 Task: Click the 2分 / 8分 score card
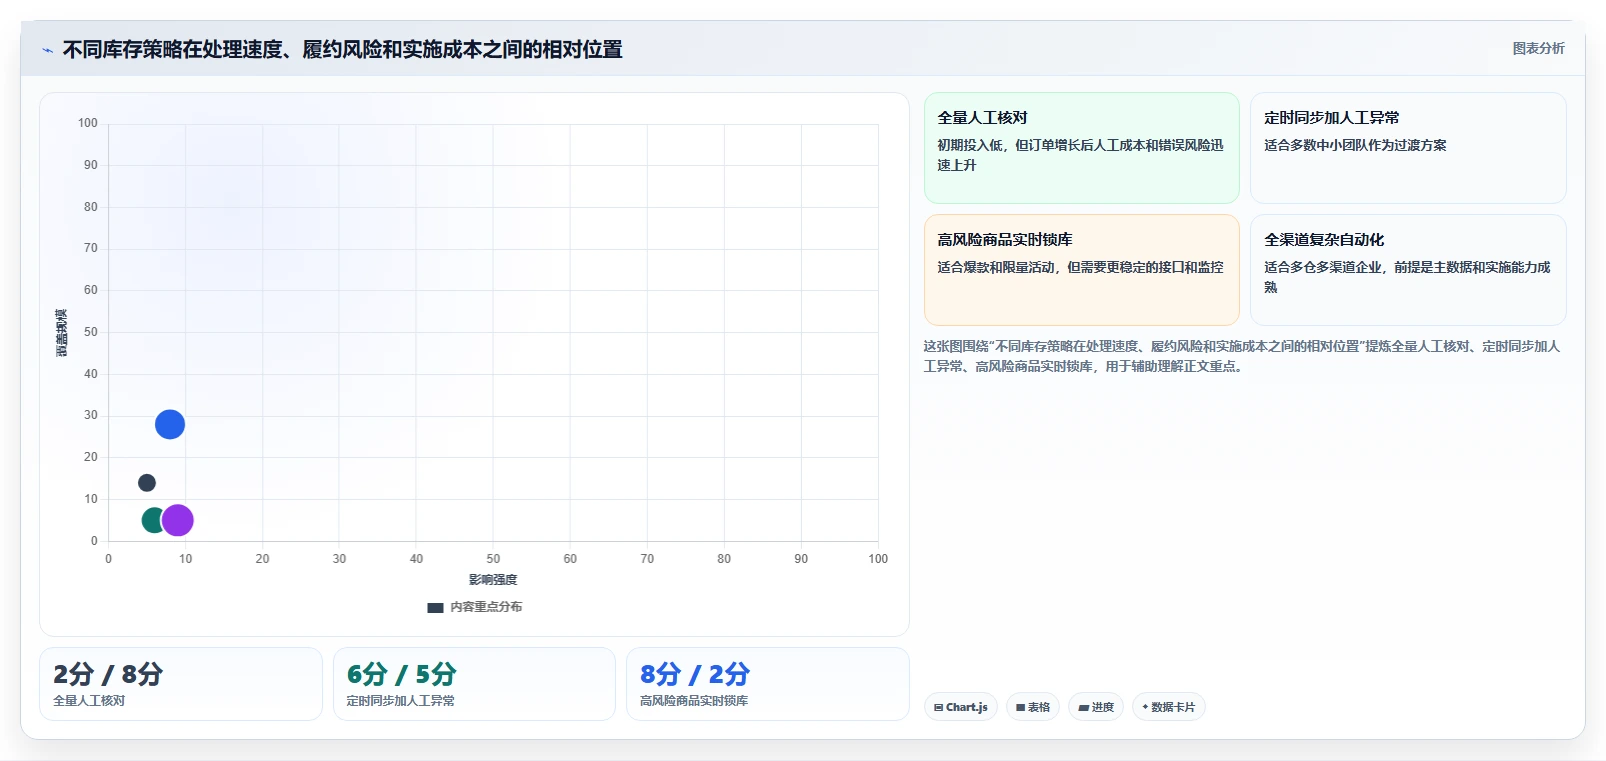point(181,684)
